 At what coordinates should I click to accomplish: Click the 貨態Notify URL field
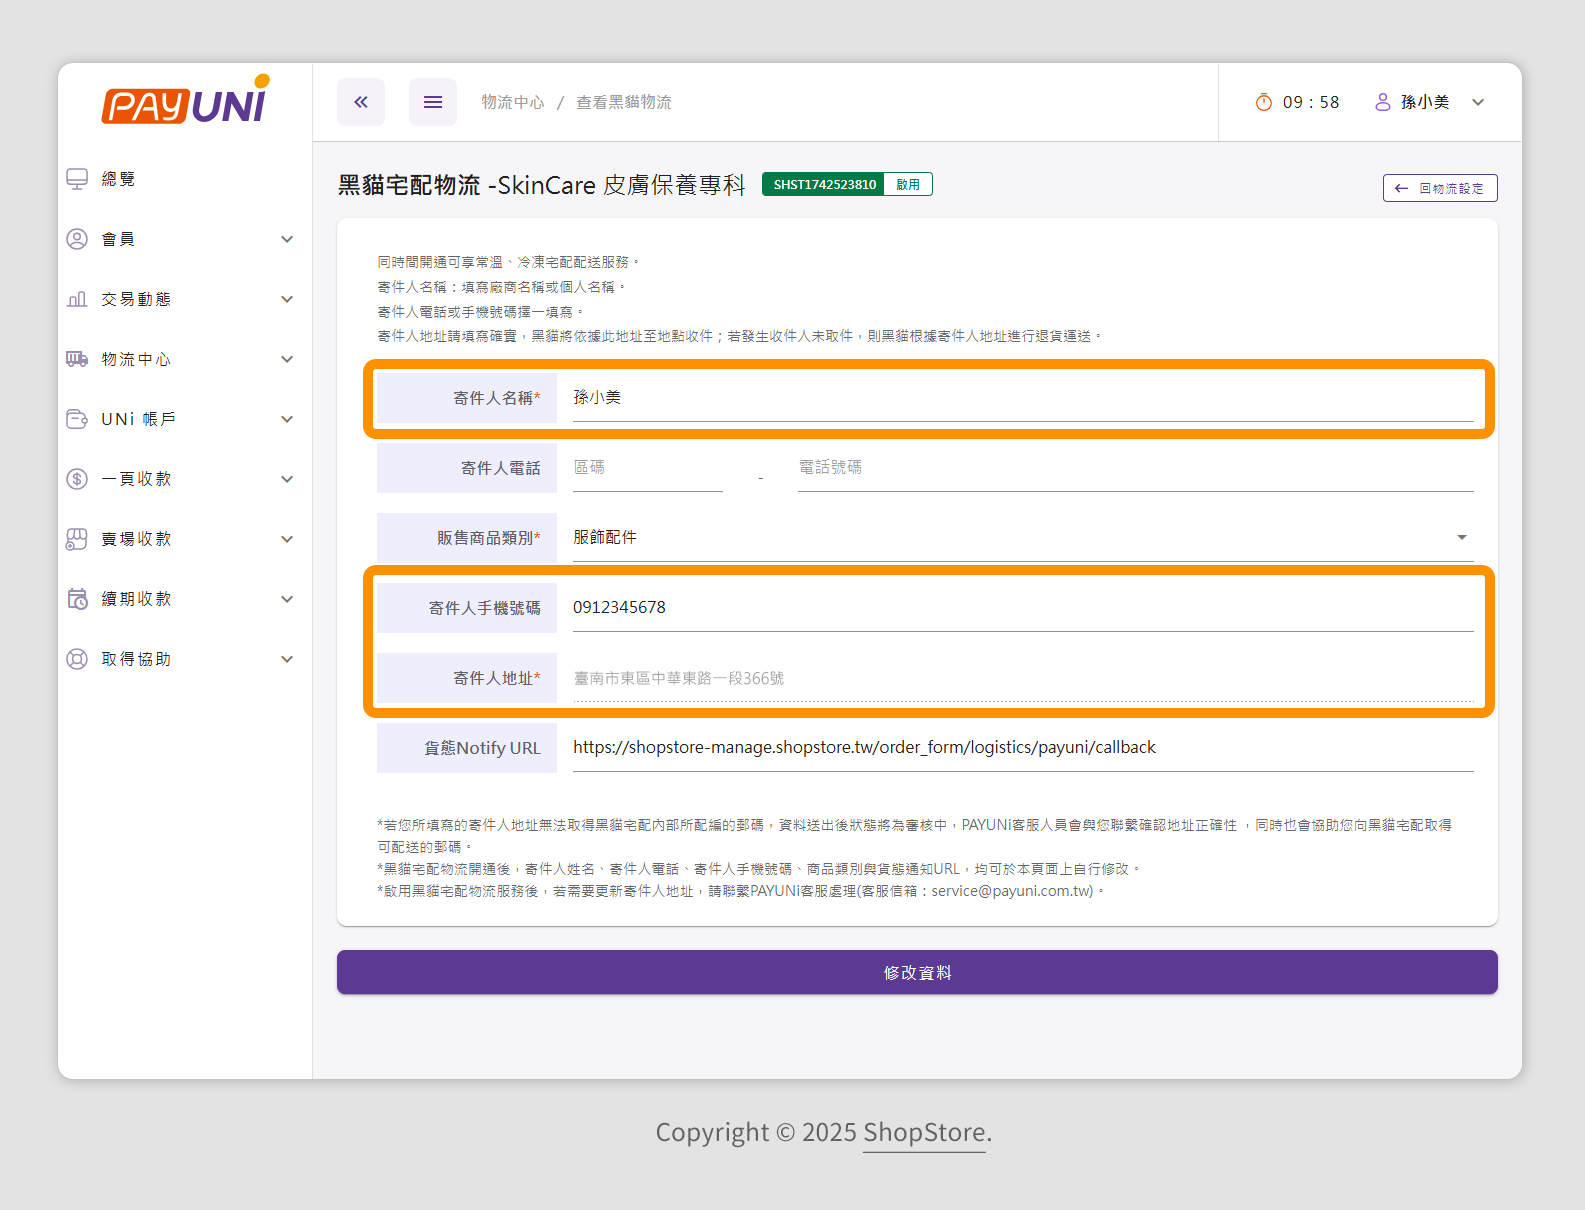coord(1023,748)
